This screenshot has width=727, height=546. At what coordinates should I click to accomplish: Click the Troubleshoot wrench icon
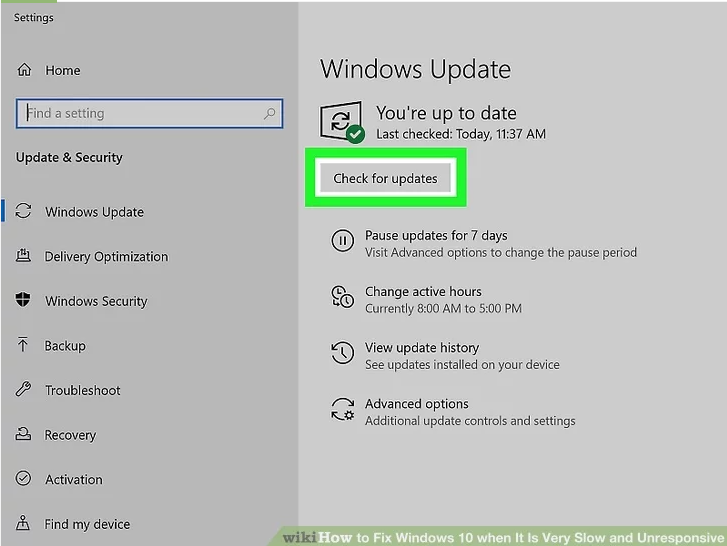coord(24,390)
